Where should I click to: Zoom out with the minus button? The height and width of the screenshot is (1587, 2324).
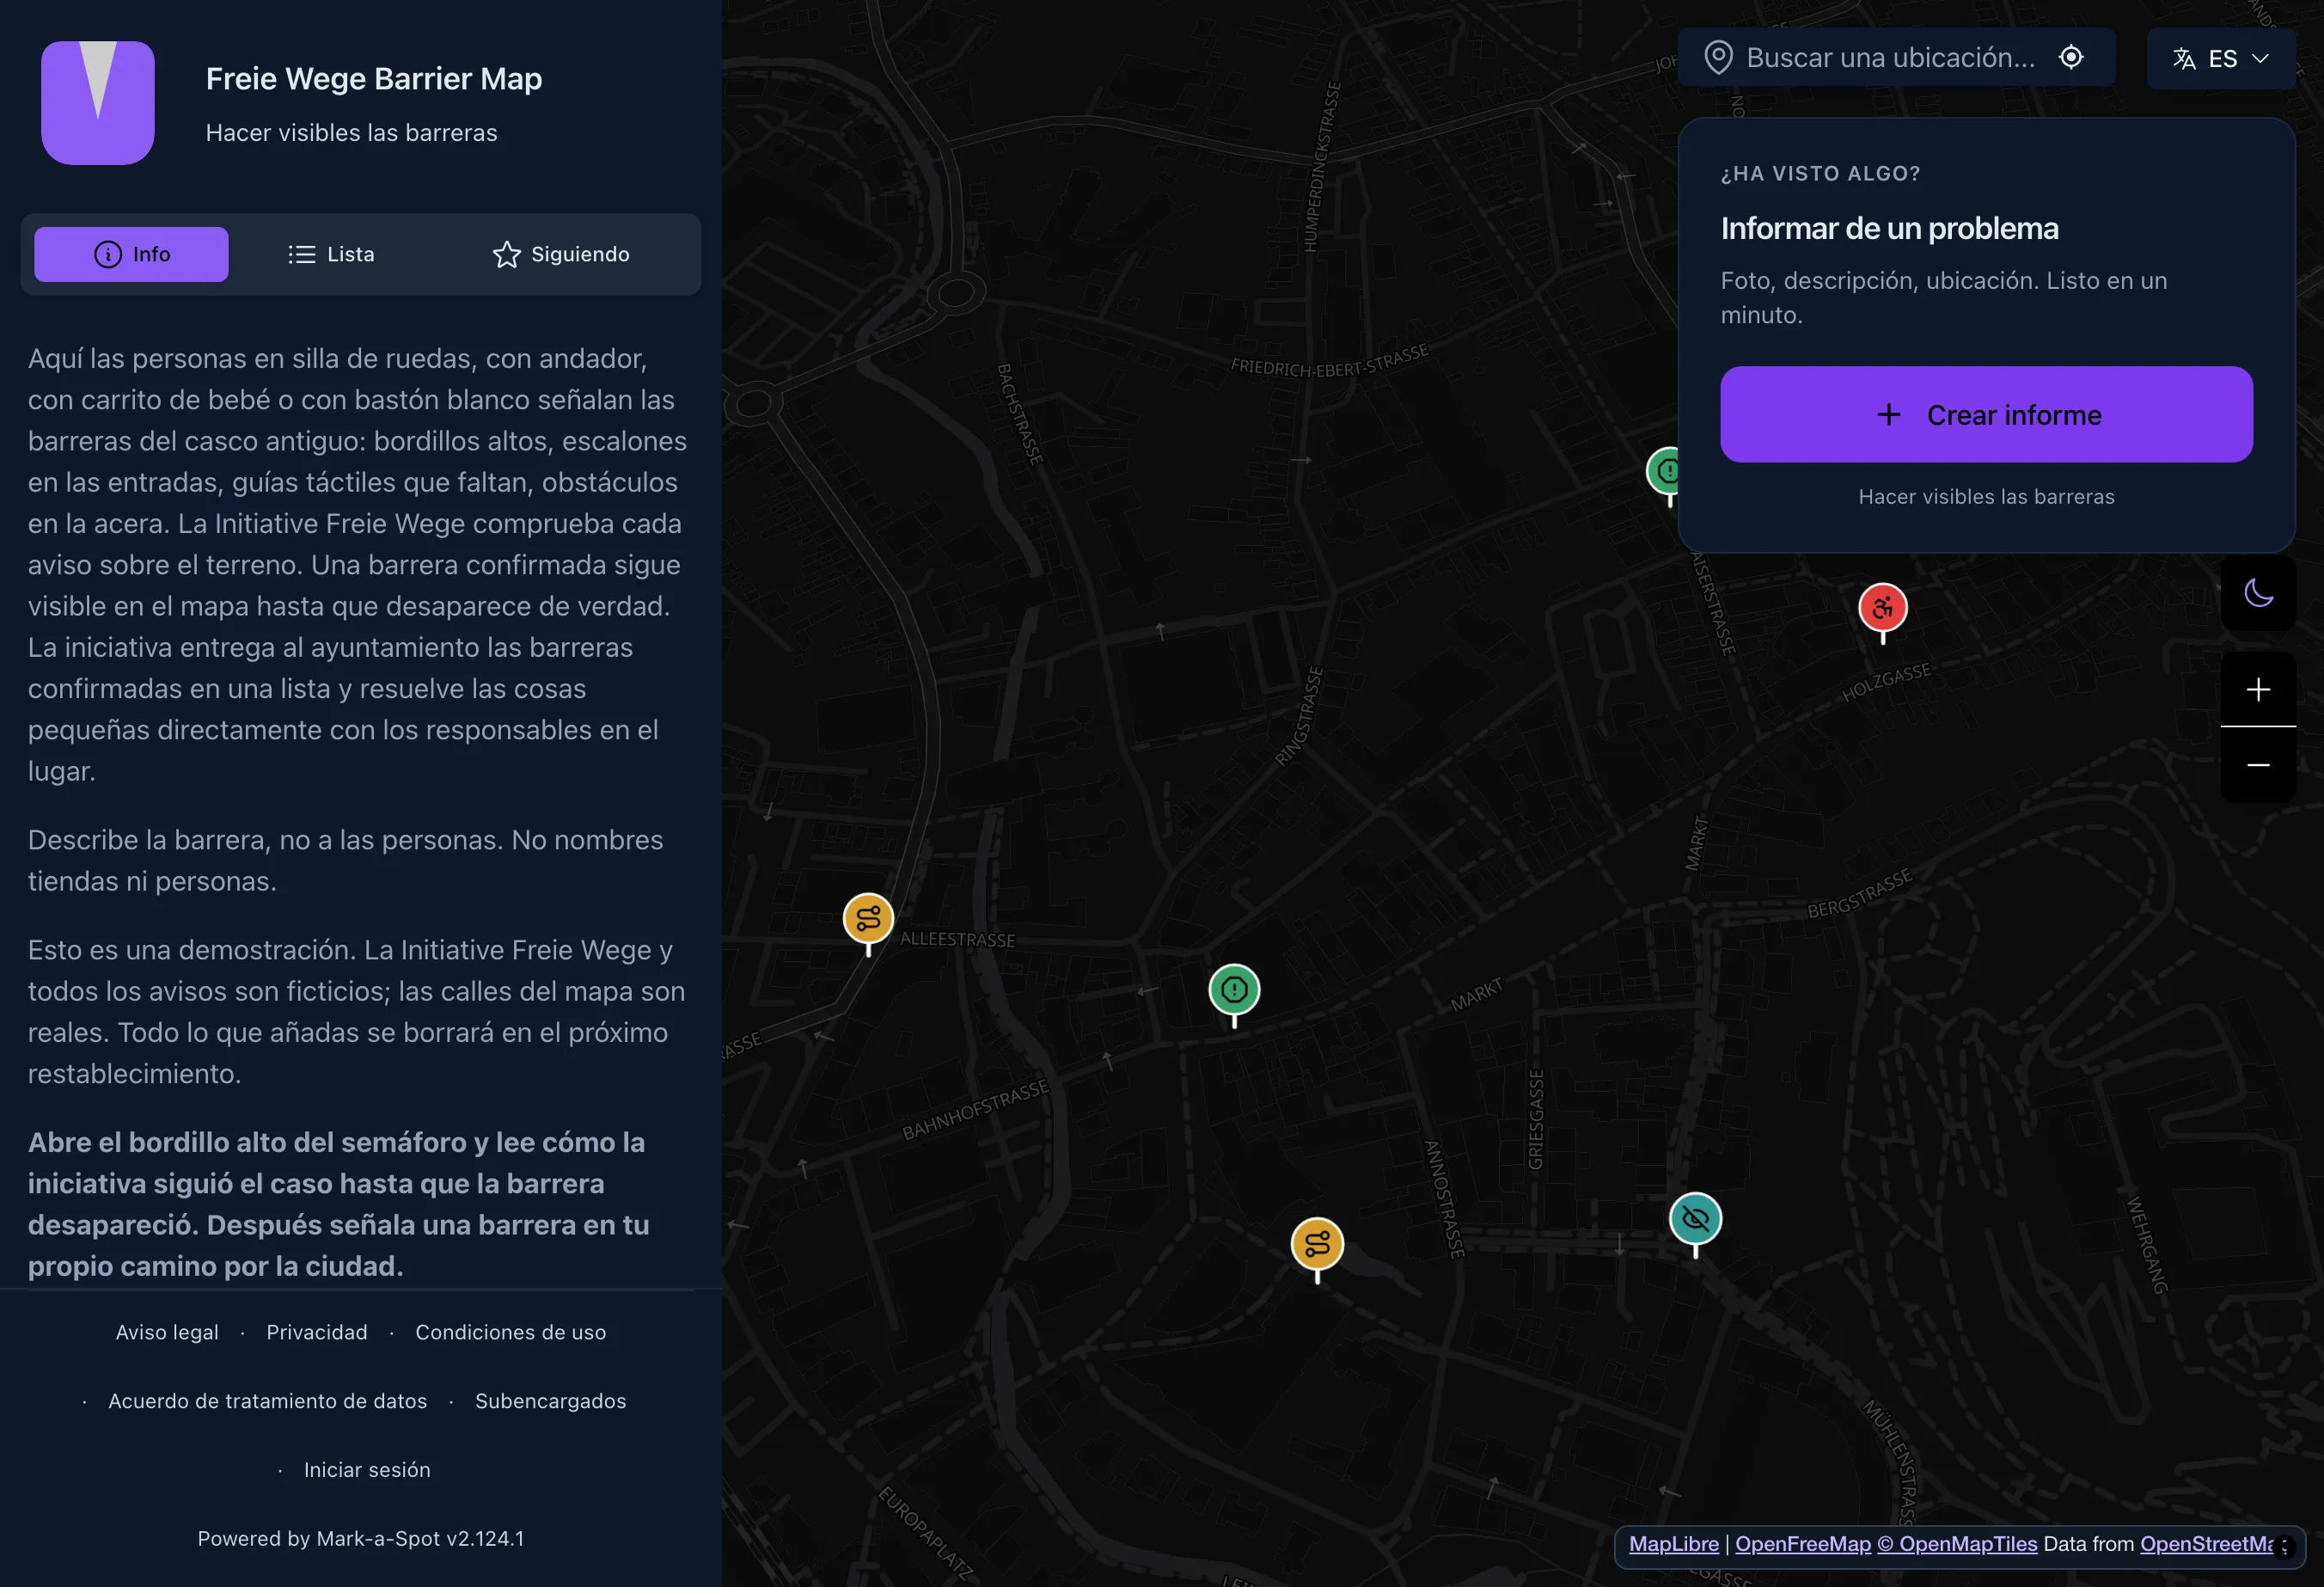2258,765
